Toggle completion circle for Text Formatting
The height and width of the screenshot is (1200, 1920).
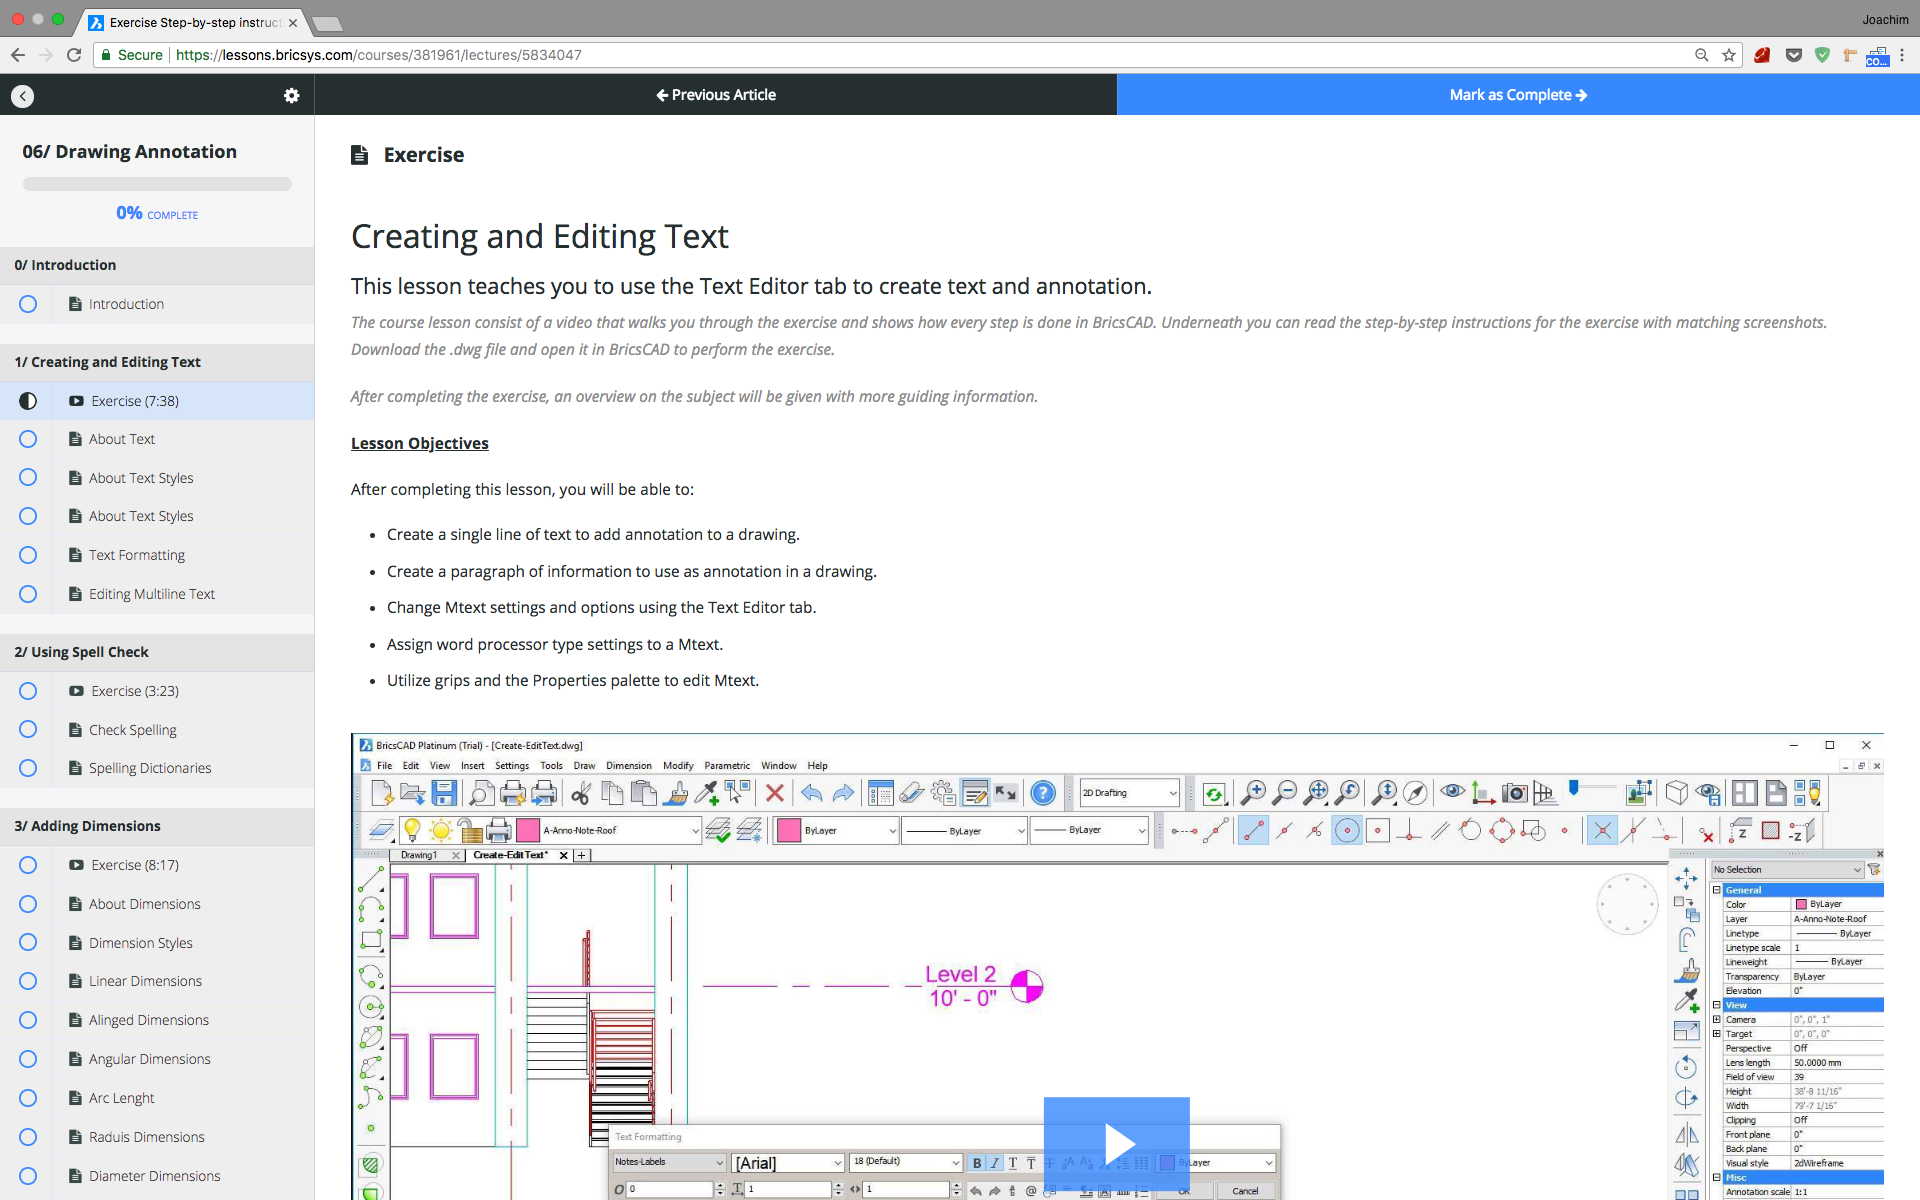click(x=28, y=555)
